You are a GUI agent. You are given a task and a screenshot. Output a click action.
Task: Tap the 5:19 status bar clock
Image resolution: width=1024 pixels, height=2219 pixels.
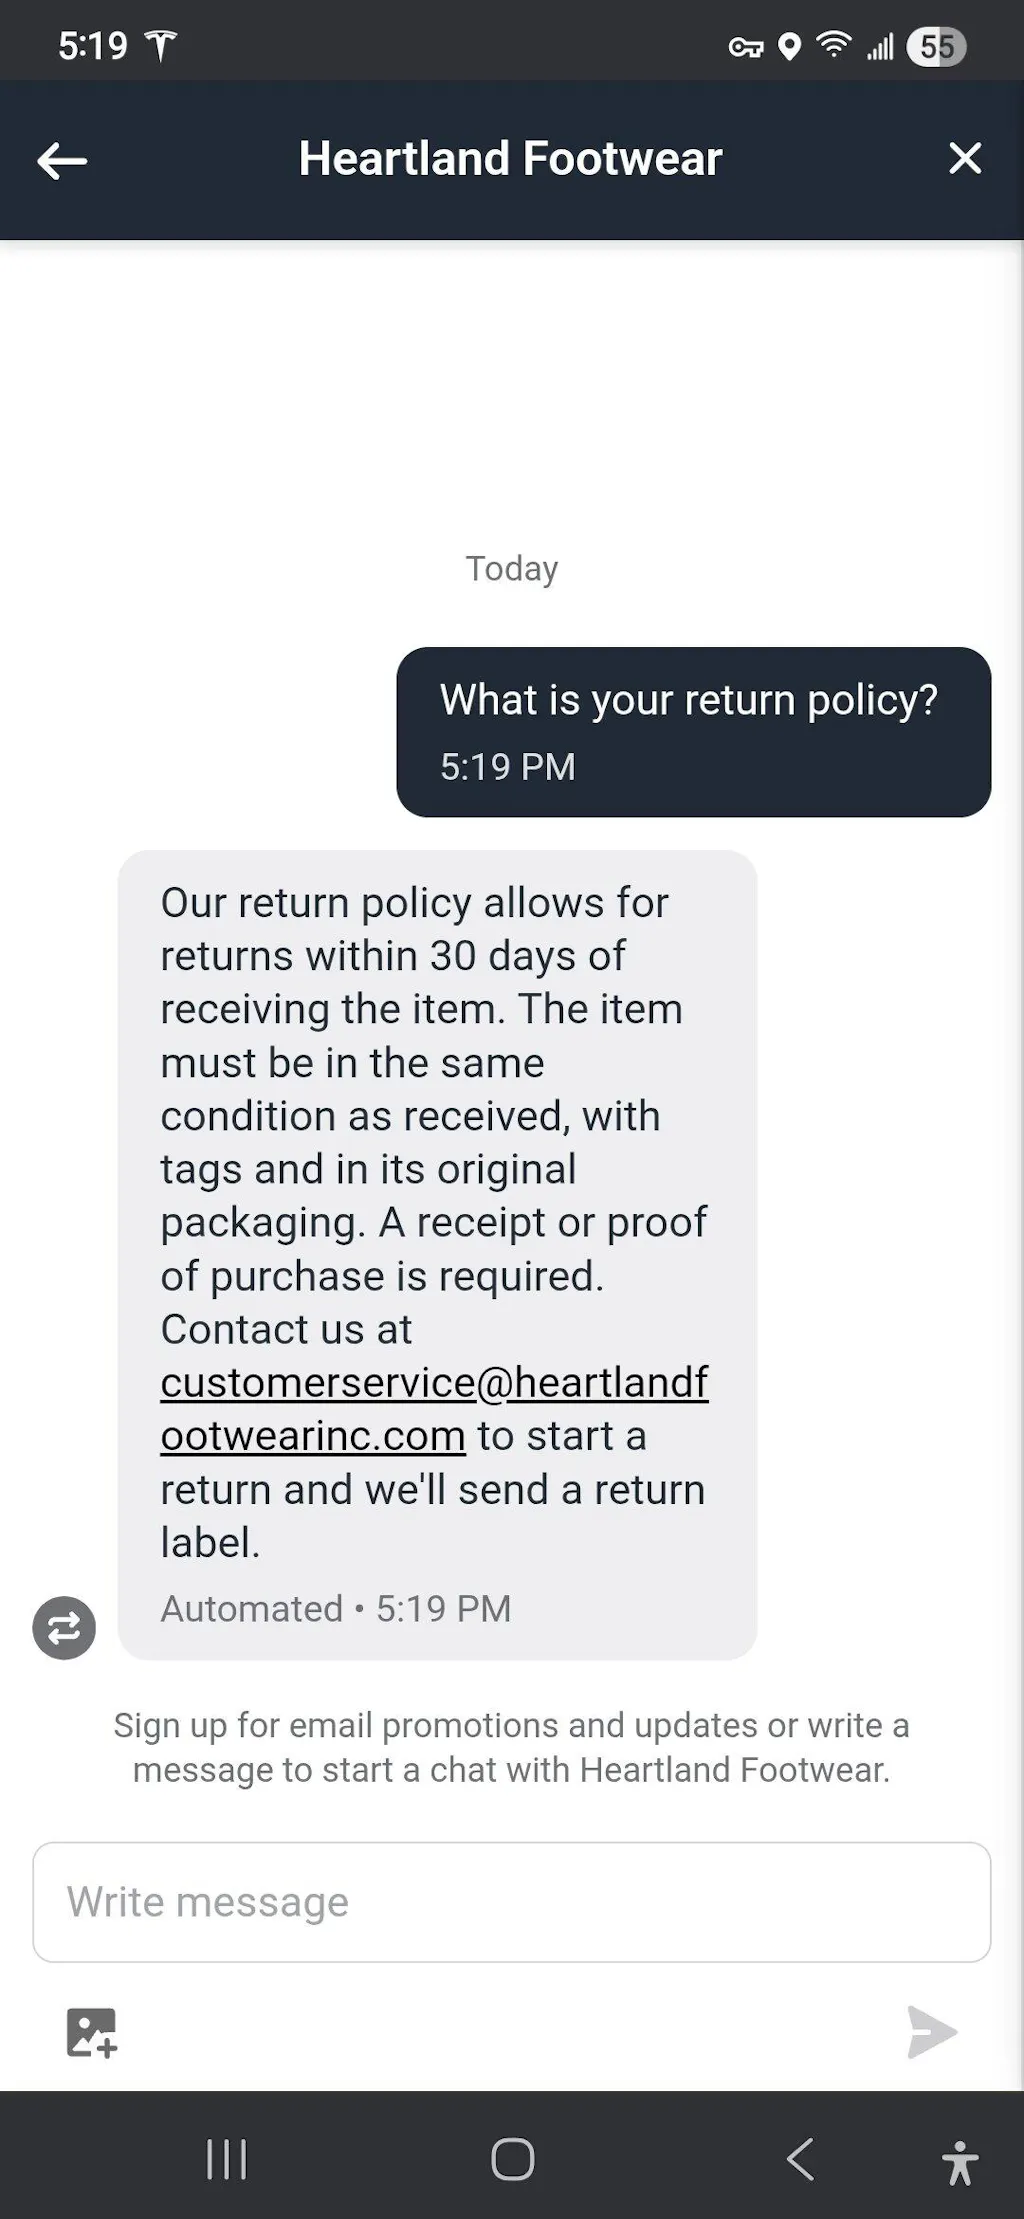[92, 46]
